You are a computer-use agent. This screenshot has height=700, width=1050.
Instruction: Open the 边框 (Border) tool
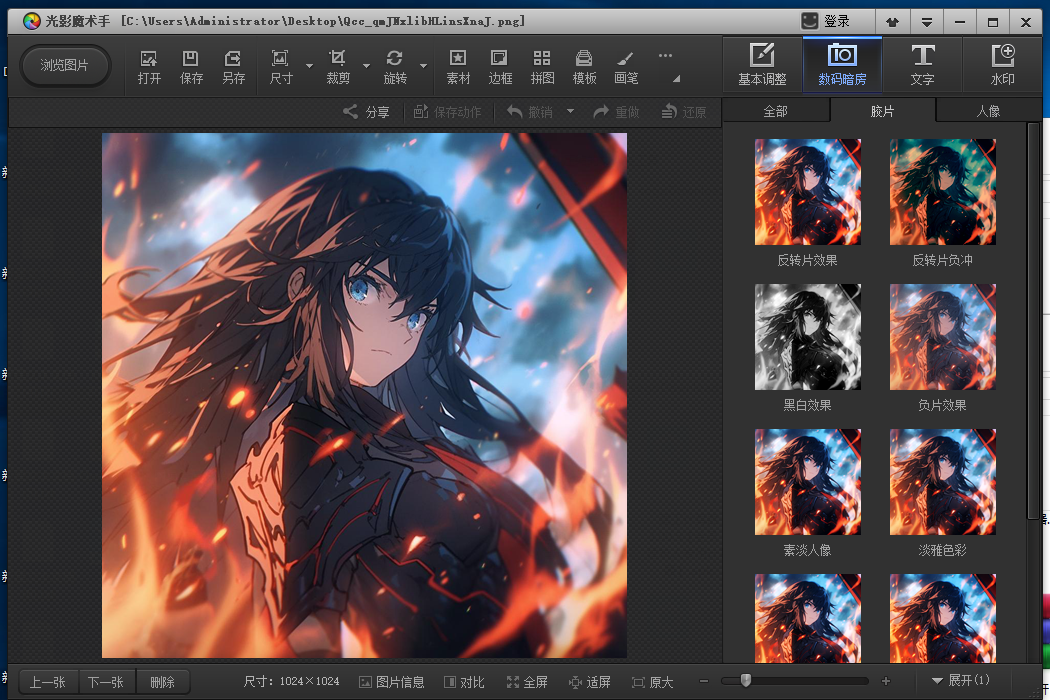[x=500, y=66]
